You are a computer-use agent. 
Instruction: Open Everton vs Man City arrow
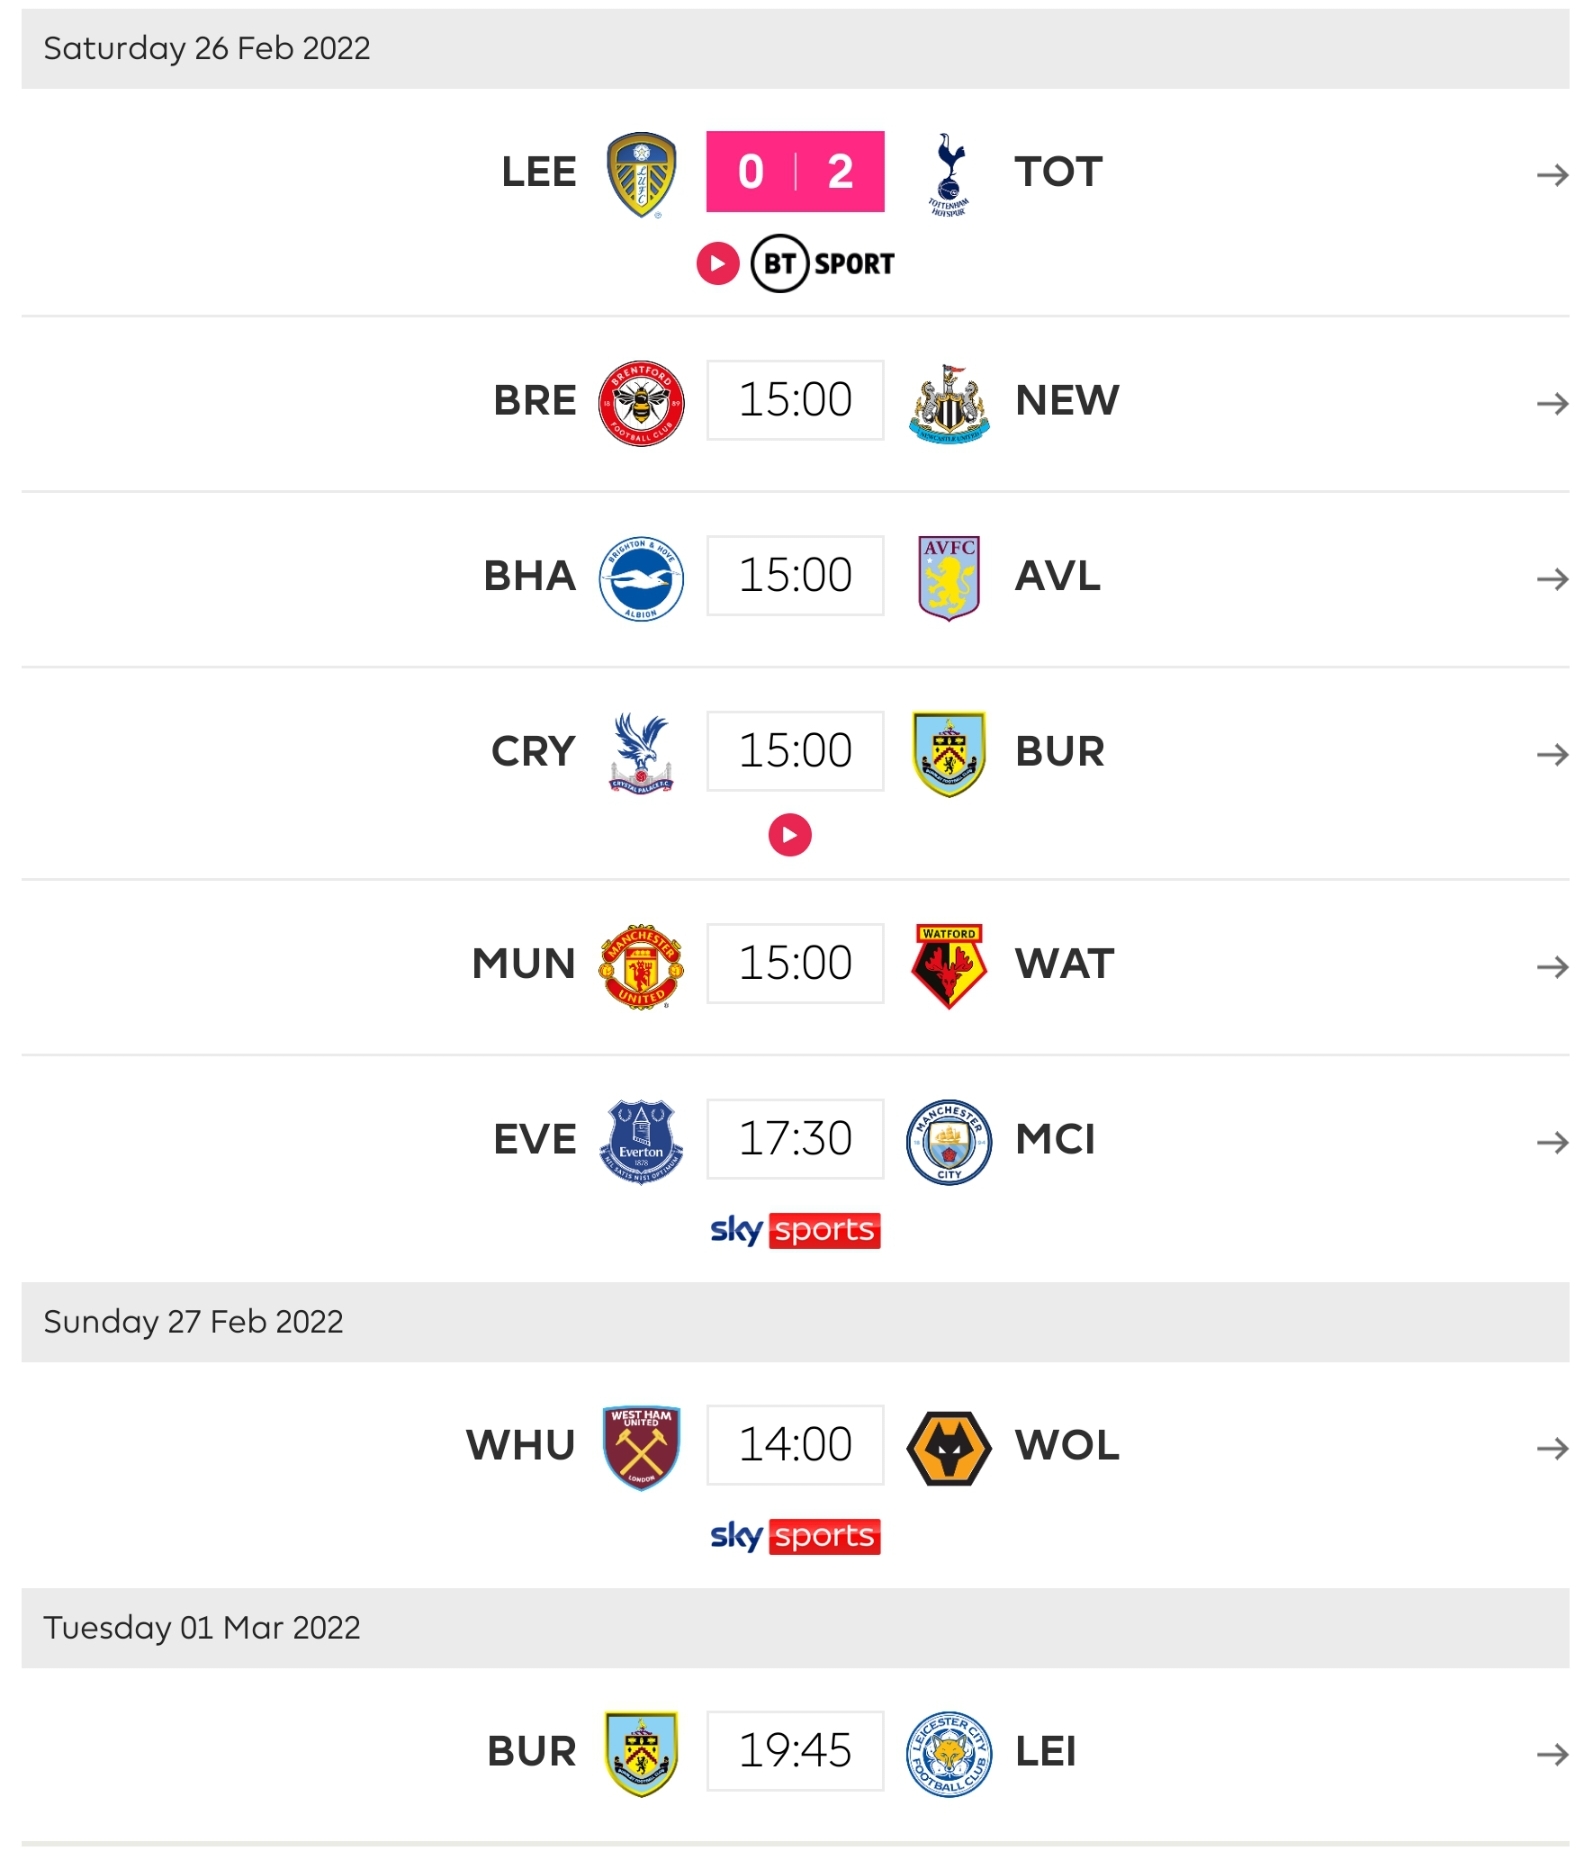pyautogui.click(x=1551, y=1142)
